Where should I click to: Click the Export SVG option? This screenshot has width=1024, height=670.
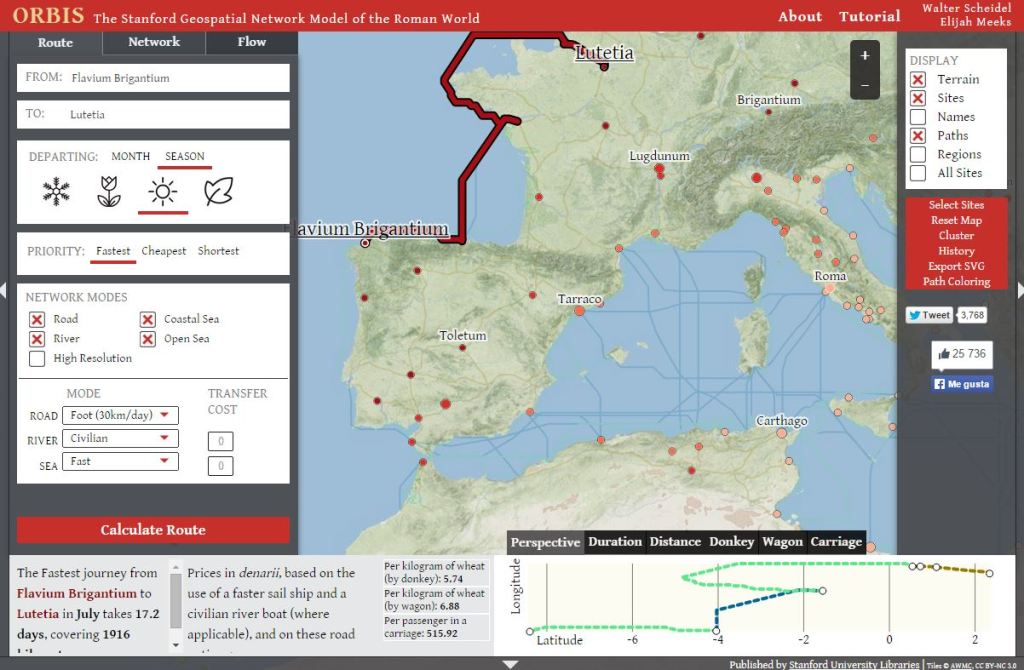(x=956, y=266)
